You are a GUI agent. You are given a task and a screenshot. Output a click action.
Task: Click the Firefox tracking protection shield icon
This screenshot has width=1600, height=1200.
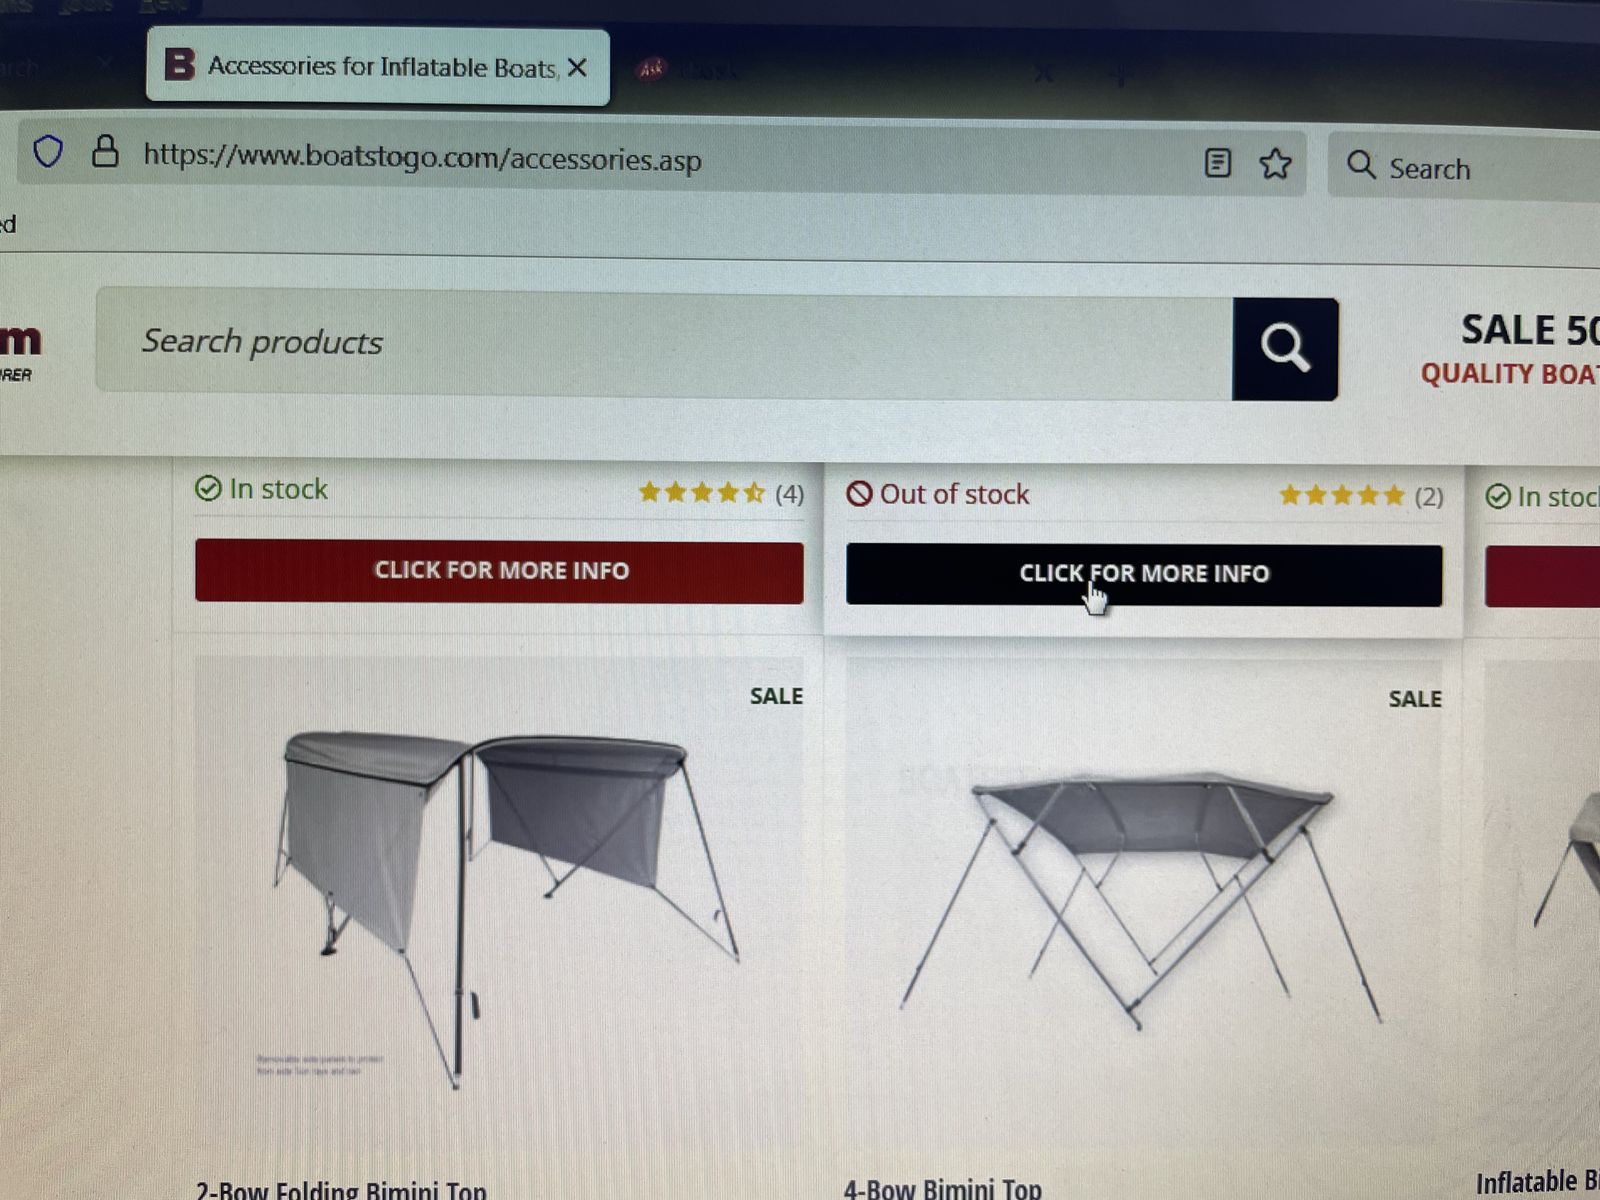tap(48, 152)
